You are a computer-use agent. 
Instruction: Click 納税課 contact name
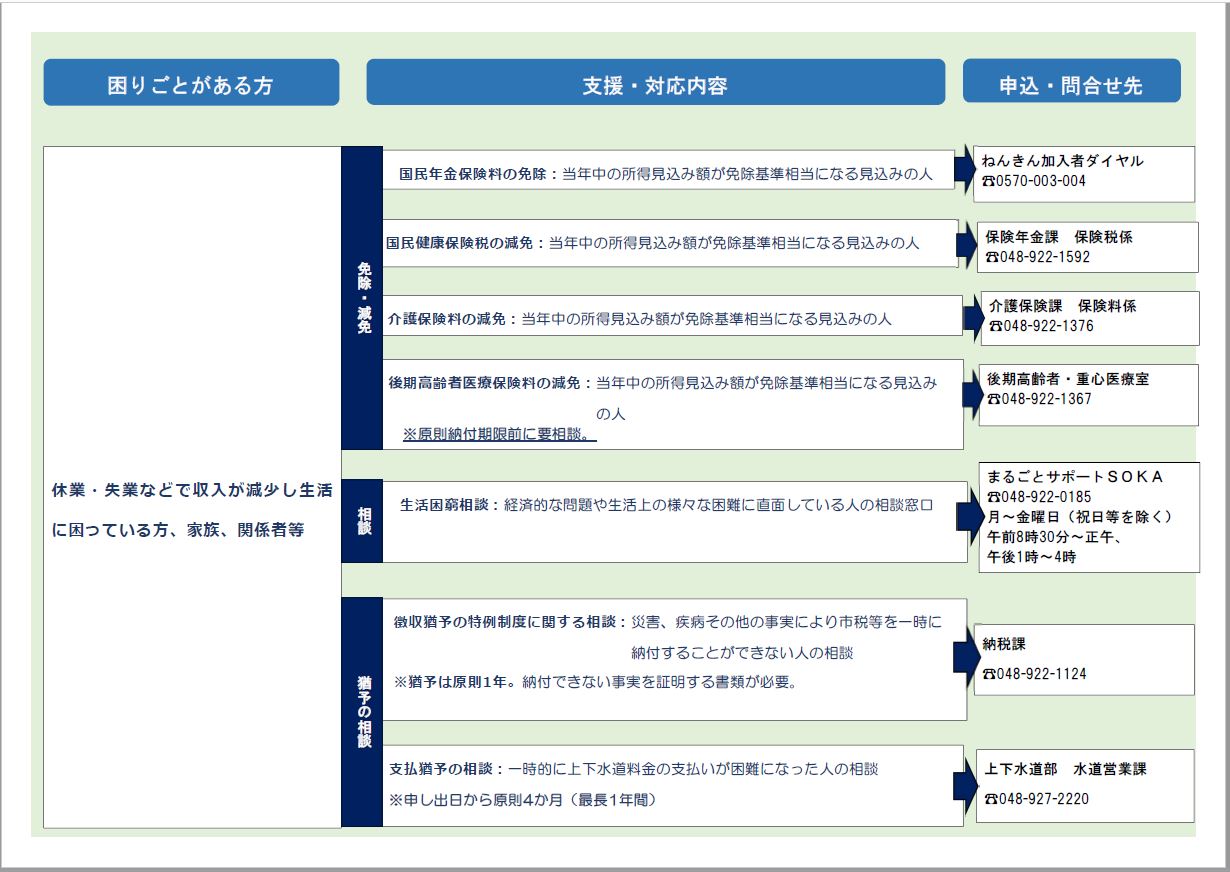click(x=1004, y=645)
